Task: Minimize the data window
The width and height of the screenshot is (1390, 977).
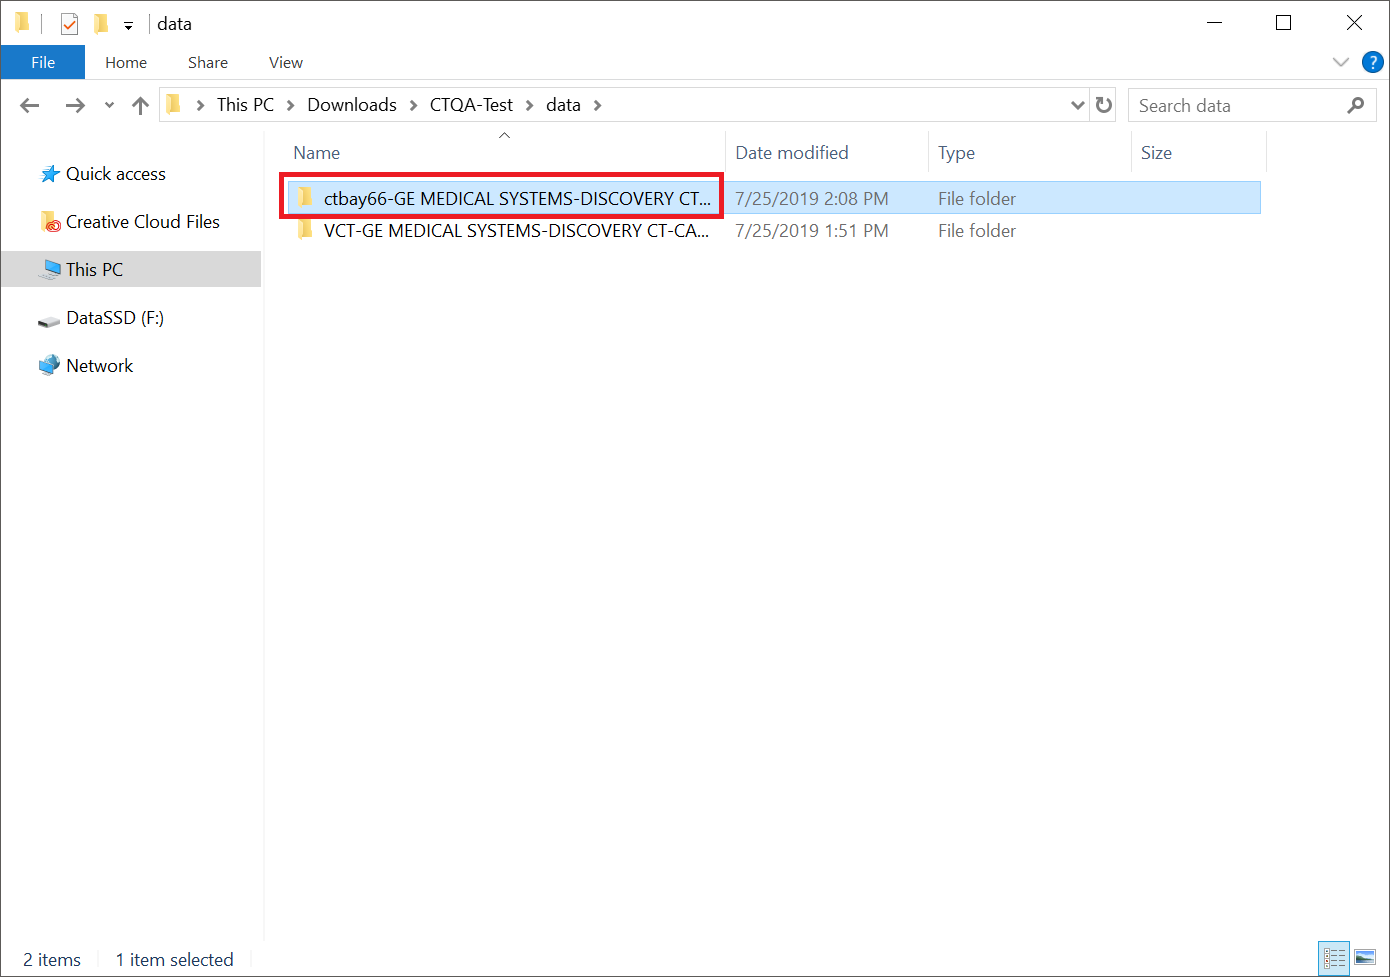Action: [x=1215, y=22]
